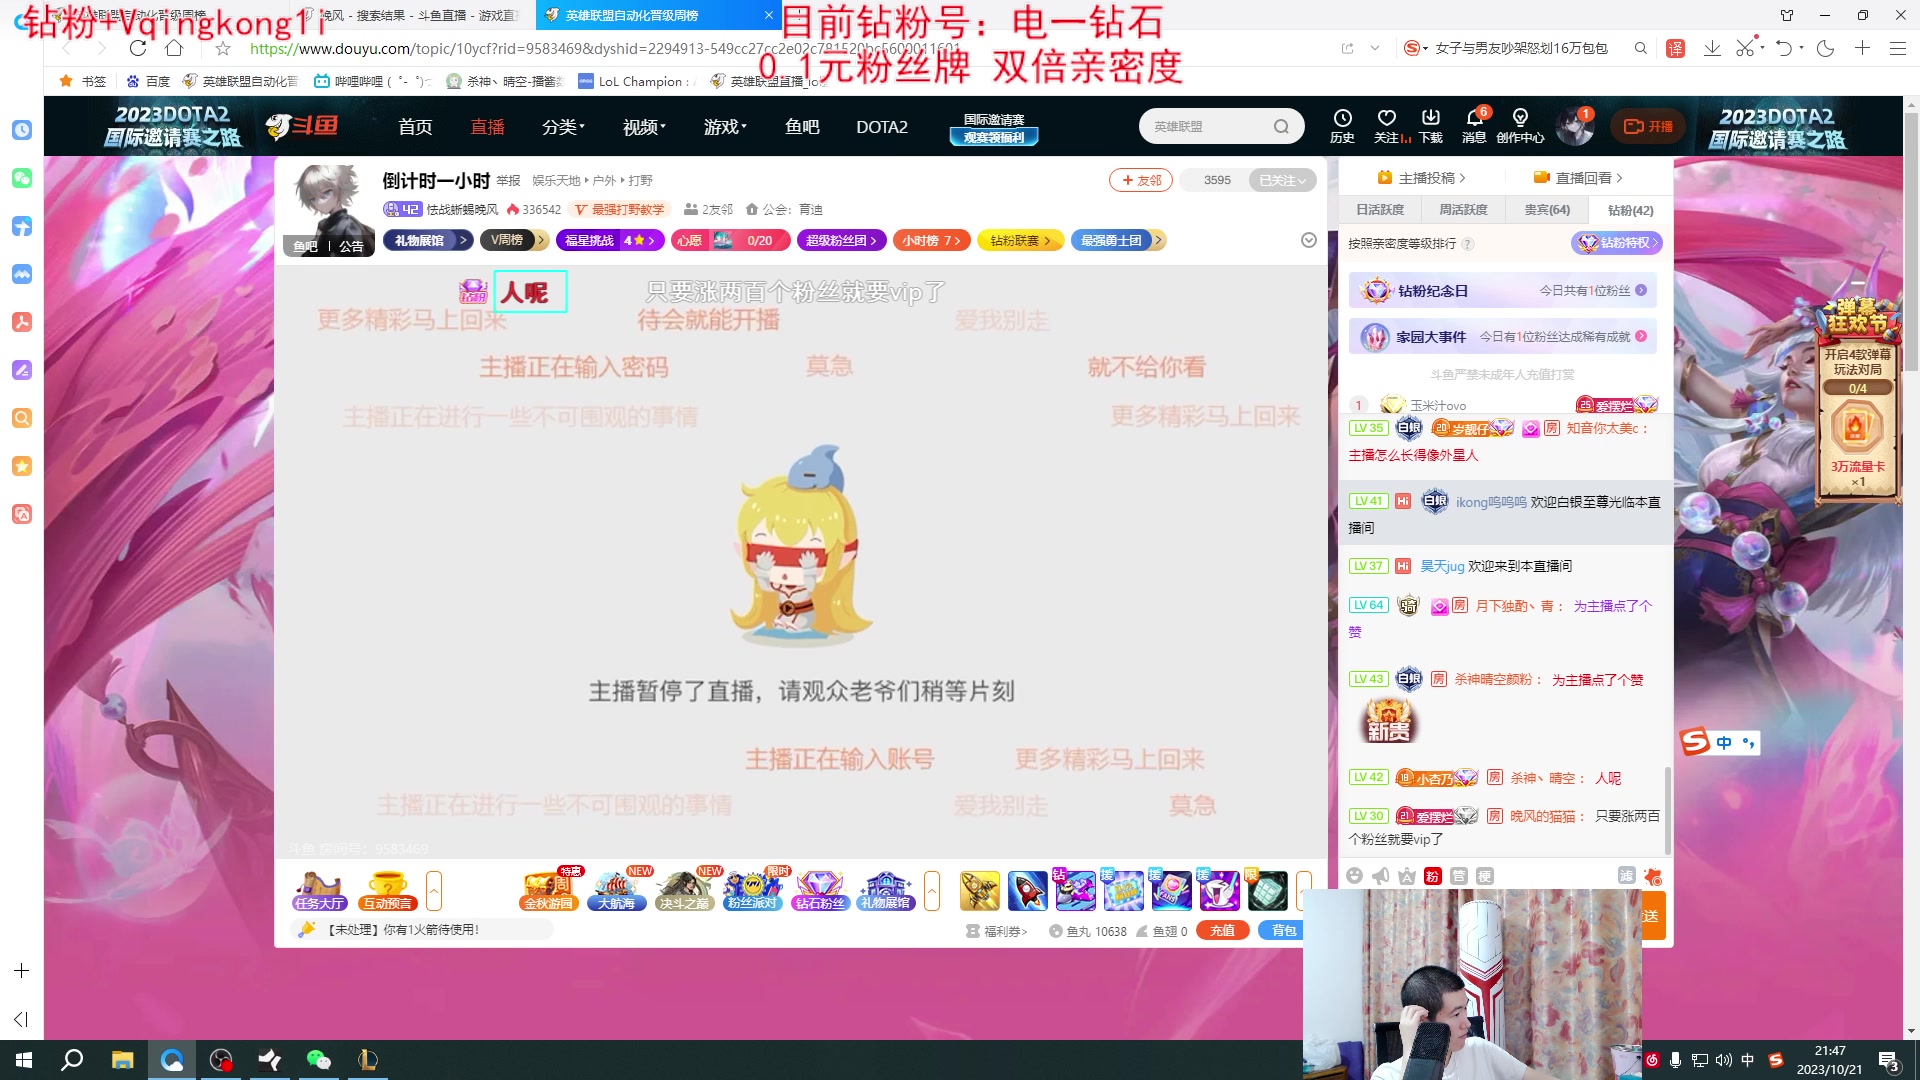Screen dimensions: 1920x1080
Task: Open 大航海 ship activity icon
Action: (x=616, y=890)
